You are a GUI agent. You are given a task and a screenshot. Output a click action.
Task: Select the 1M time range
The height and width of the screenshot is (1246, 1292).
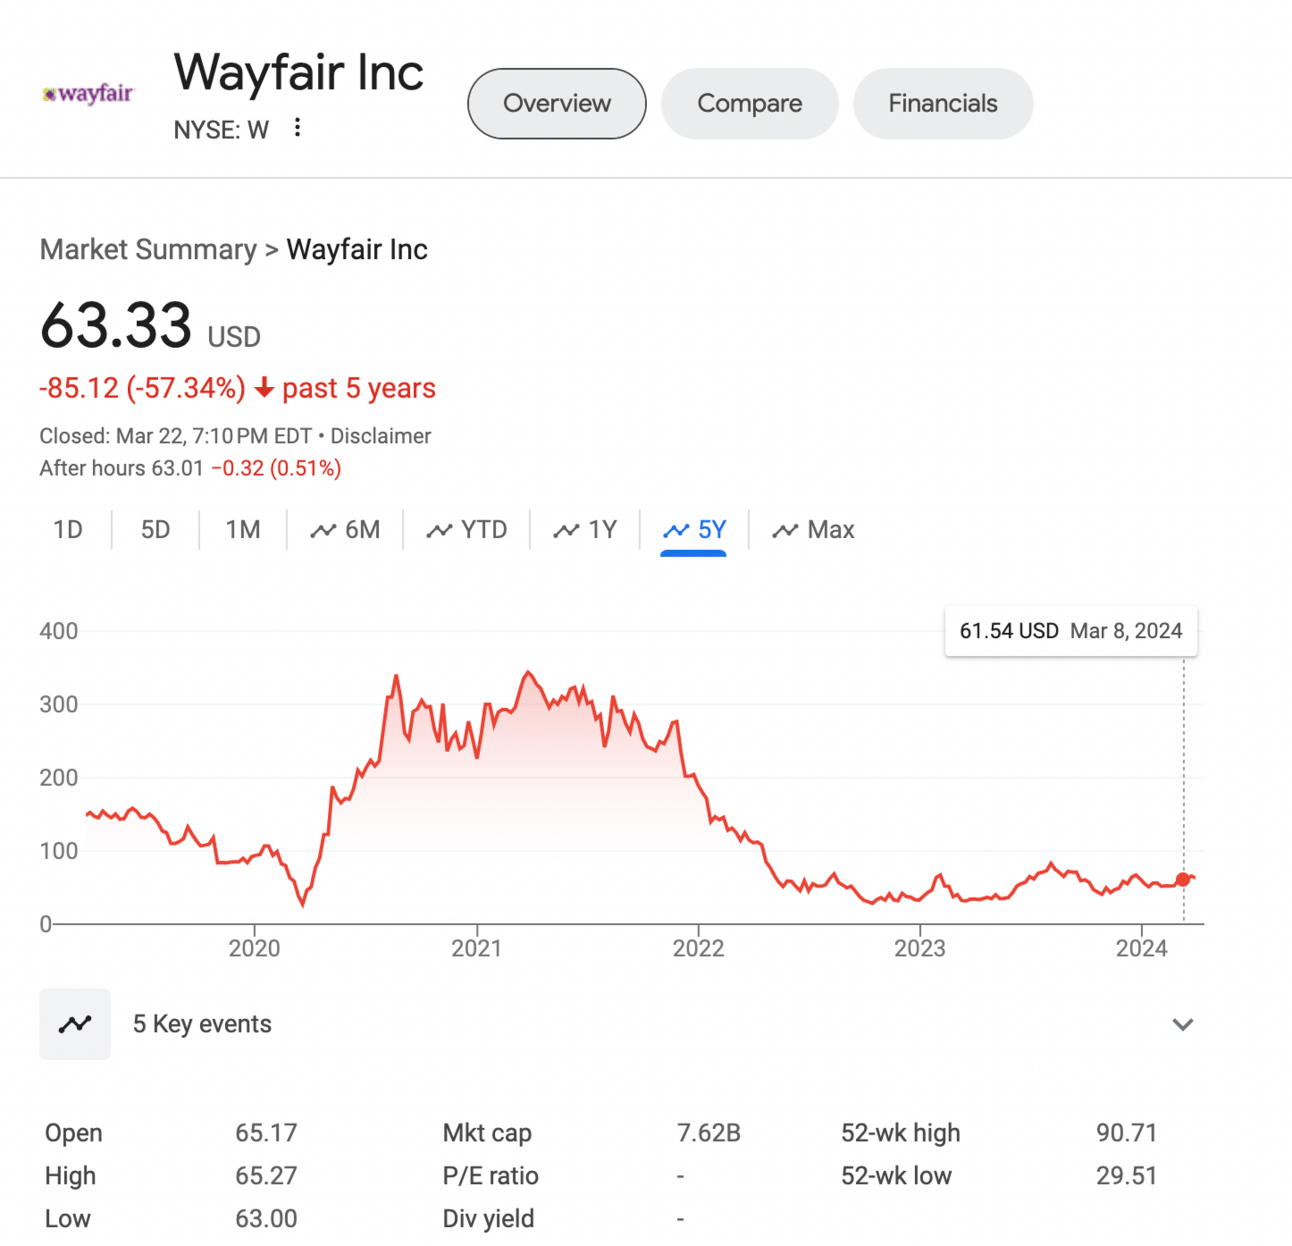pos(242,530)
